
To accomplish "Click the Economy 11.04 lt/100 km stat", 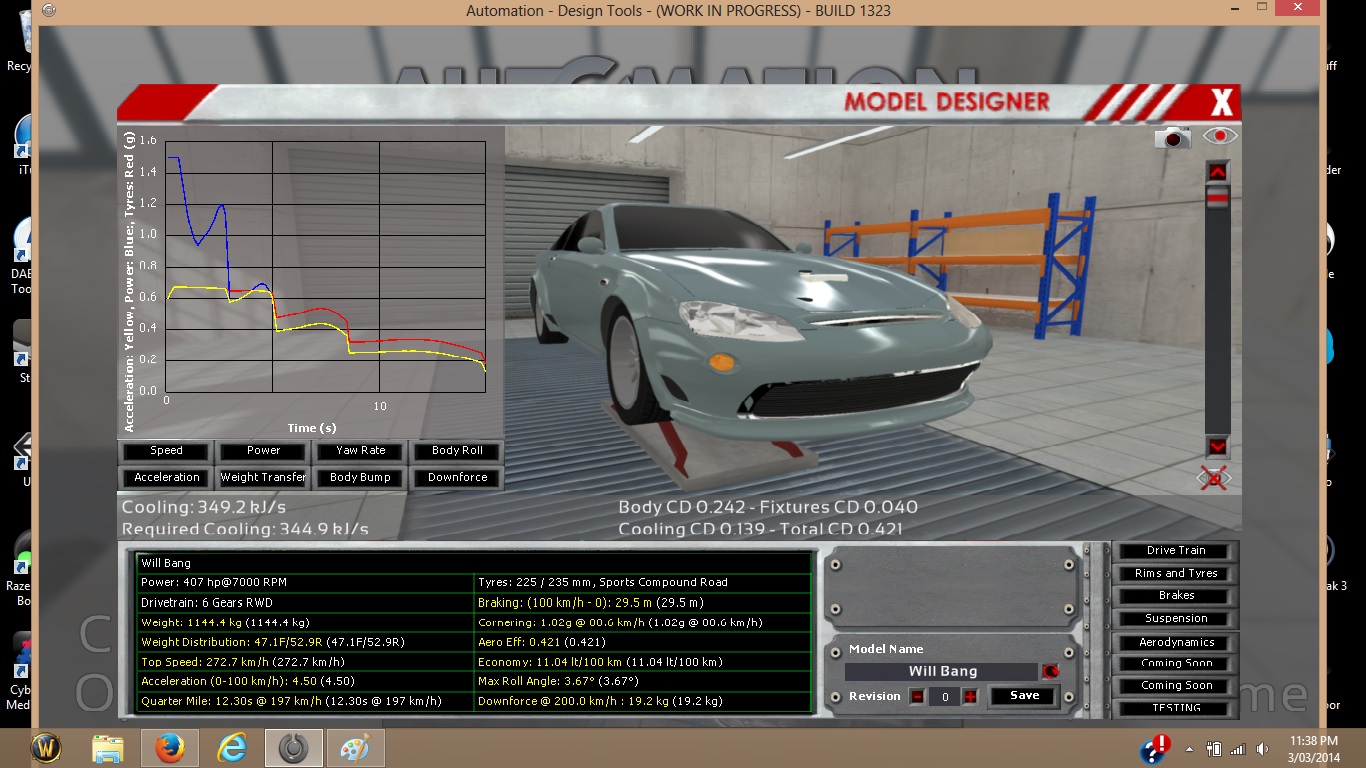I will [x=643, y=662].
